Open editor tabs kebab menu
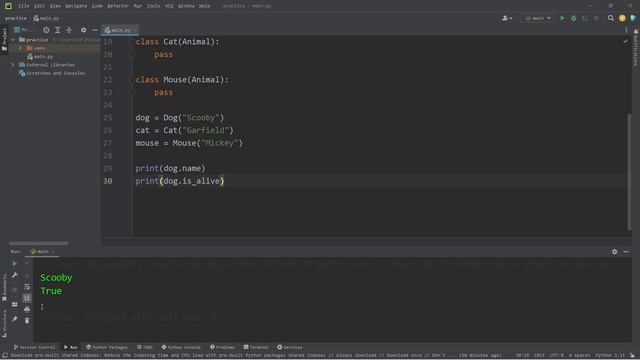This screenshot has height=360, width=640. [x=626, y=30]
